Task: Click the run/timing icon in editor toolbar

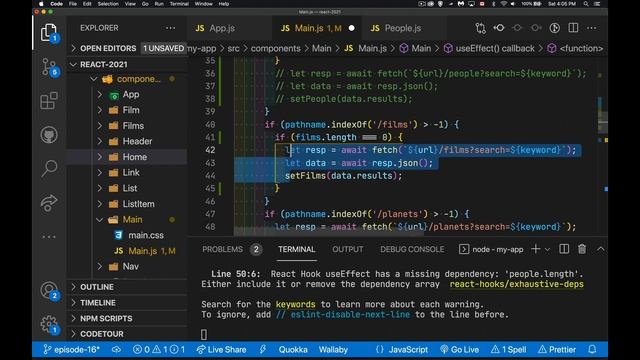Action: click(554, 28)
